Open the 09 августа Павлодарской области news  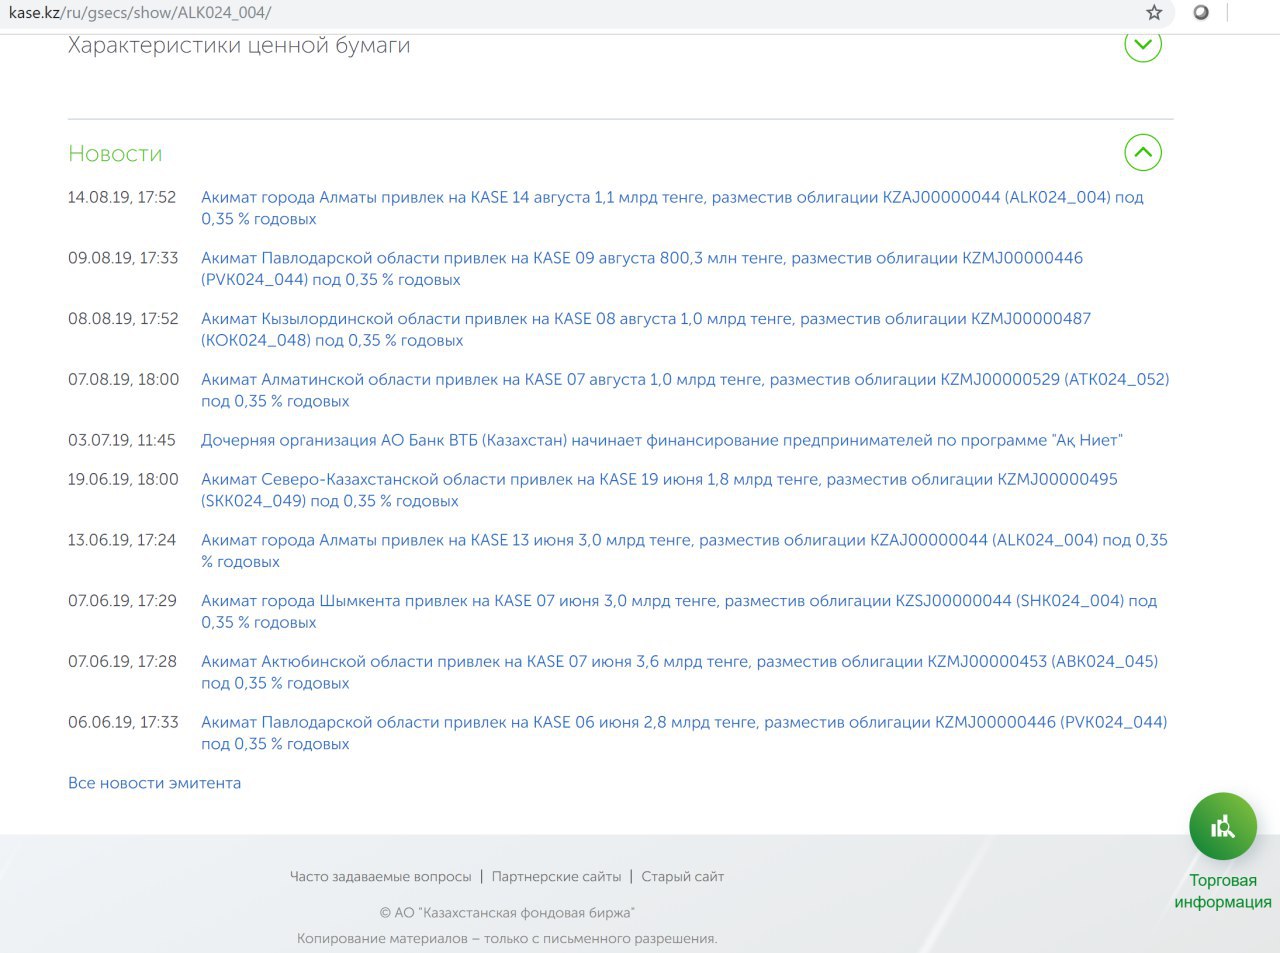642,269
